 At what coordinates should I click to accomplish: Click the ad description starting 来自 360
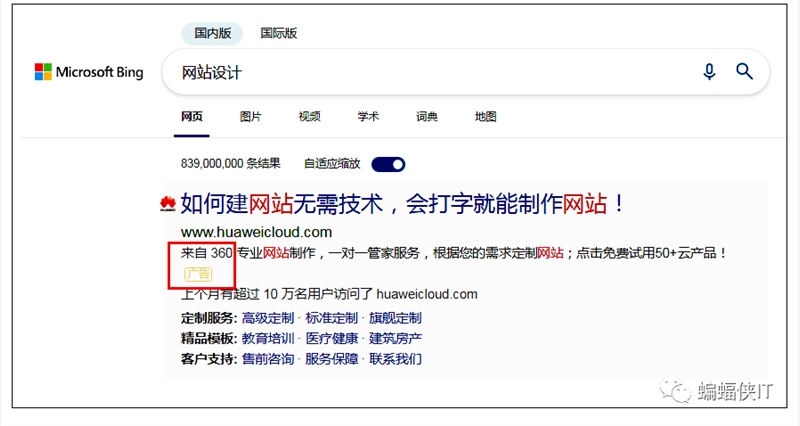pos(454,253)
